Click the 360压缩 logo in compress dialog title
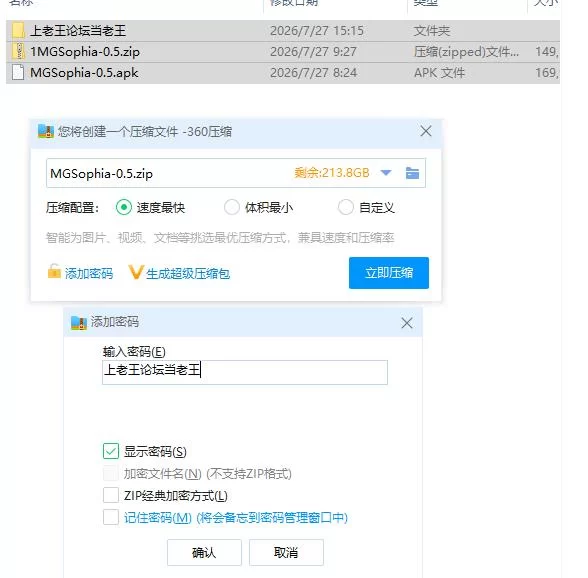This screenshot has width=588, height=578. tap(46, 132)
